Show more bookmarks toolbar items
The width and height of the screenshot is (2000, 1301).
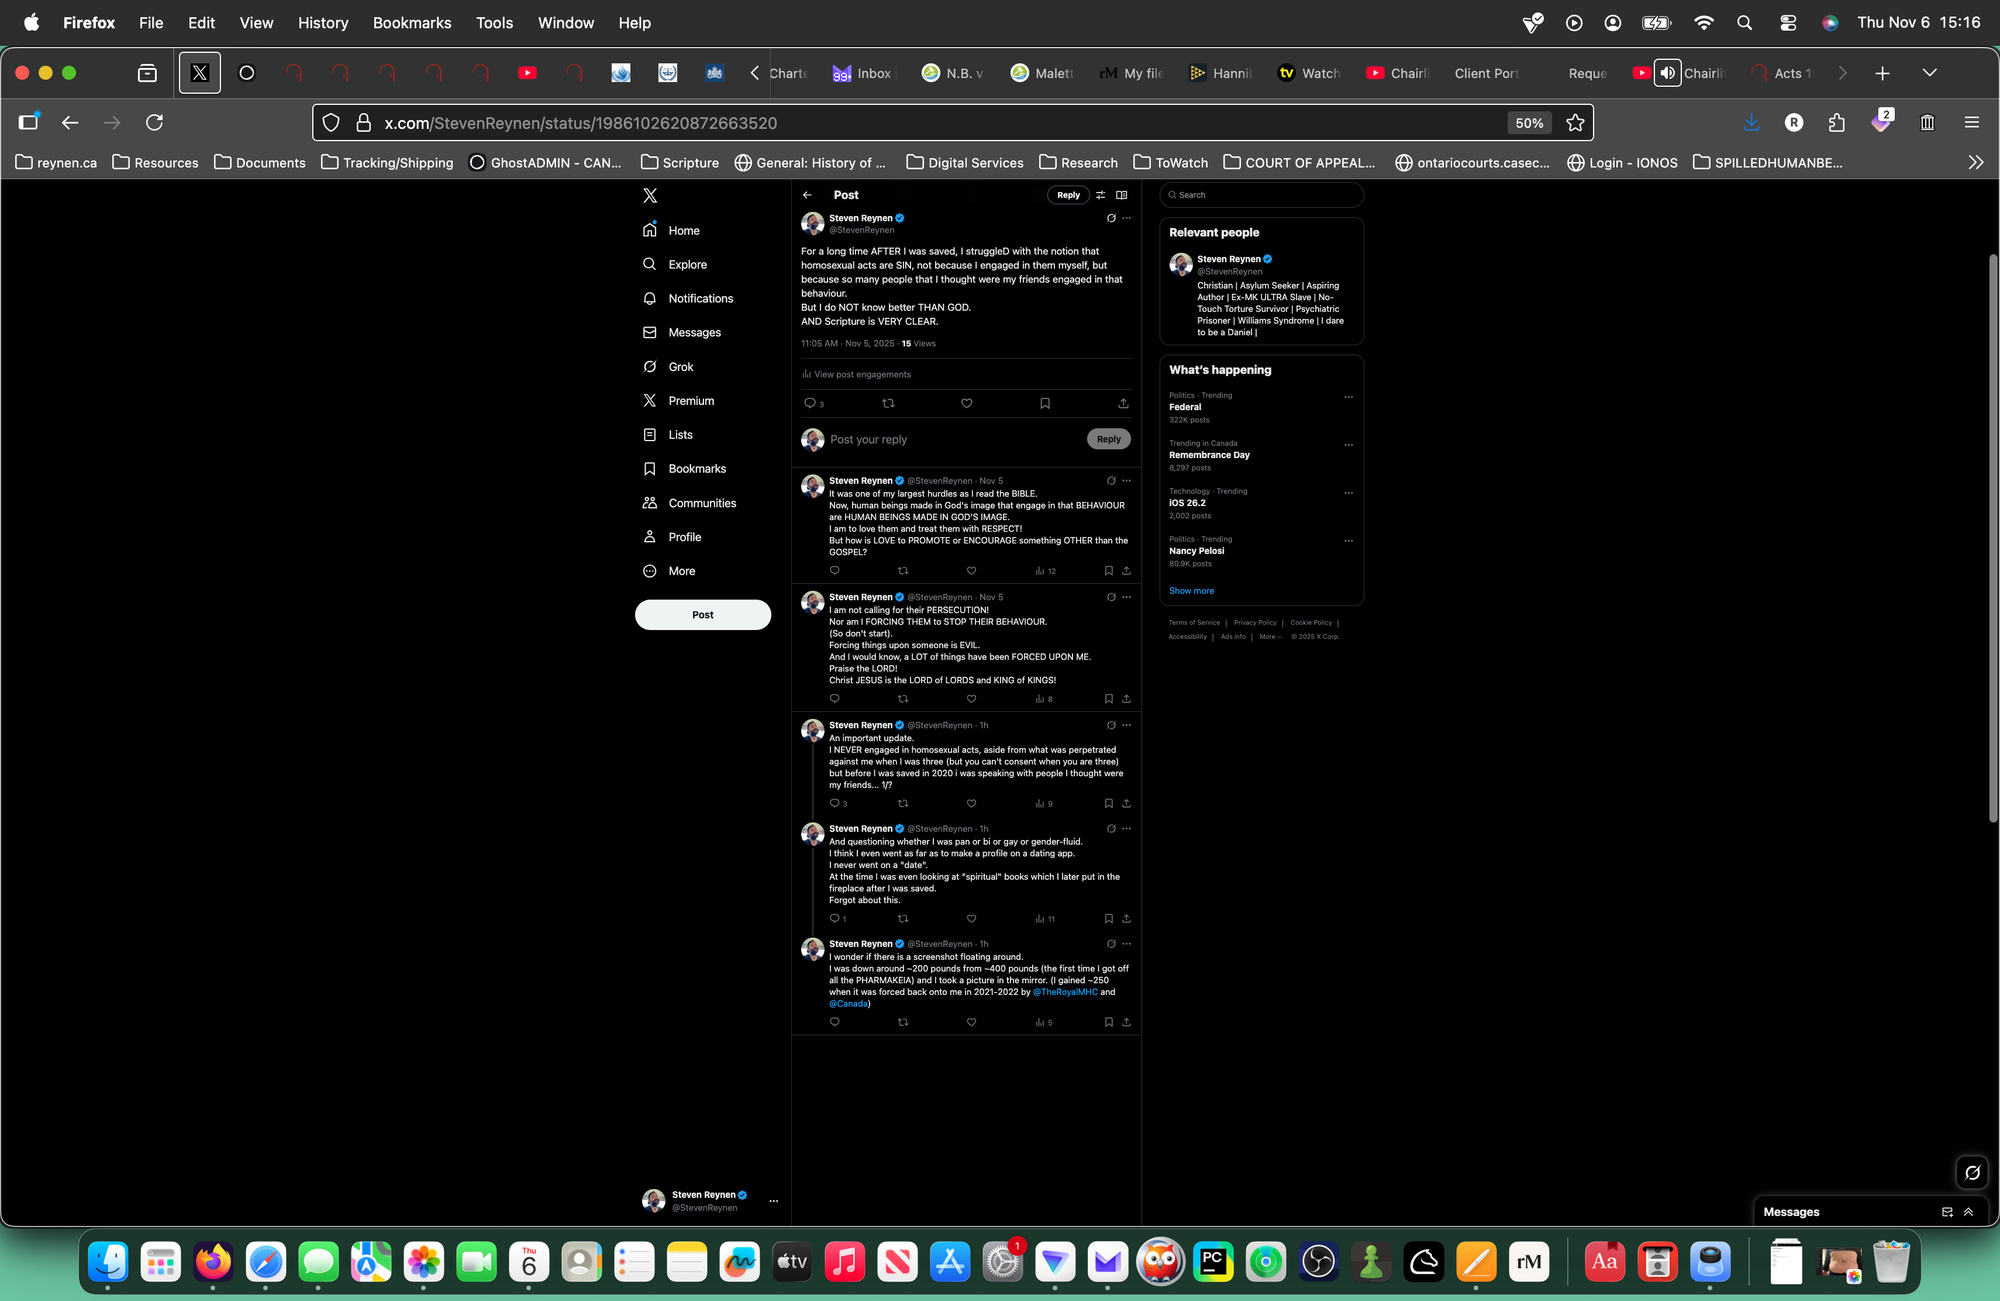pyautogui.click(x=1975, y=163)
